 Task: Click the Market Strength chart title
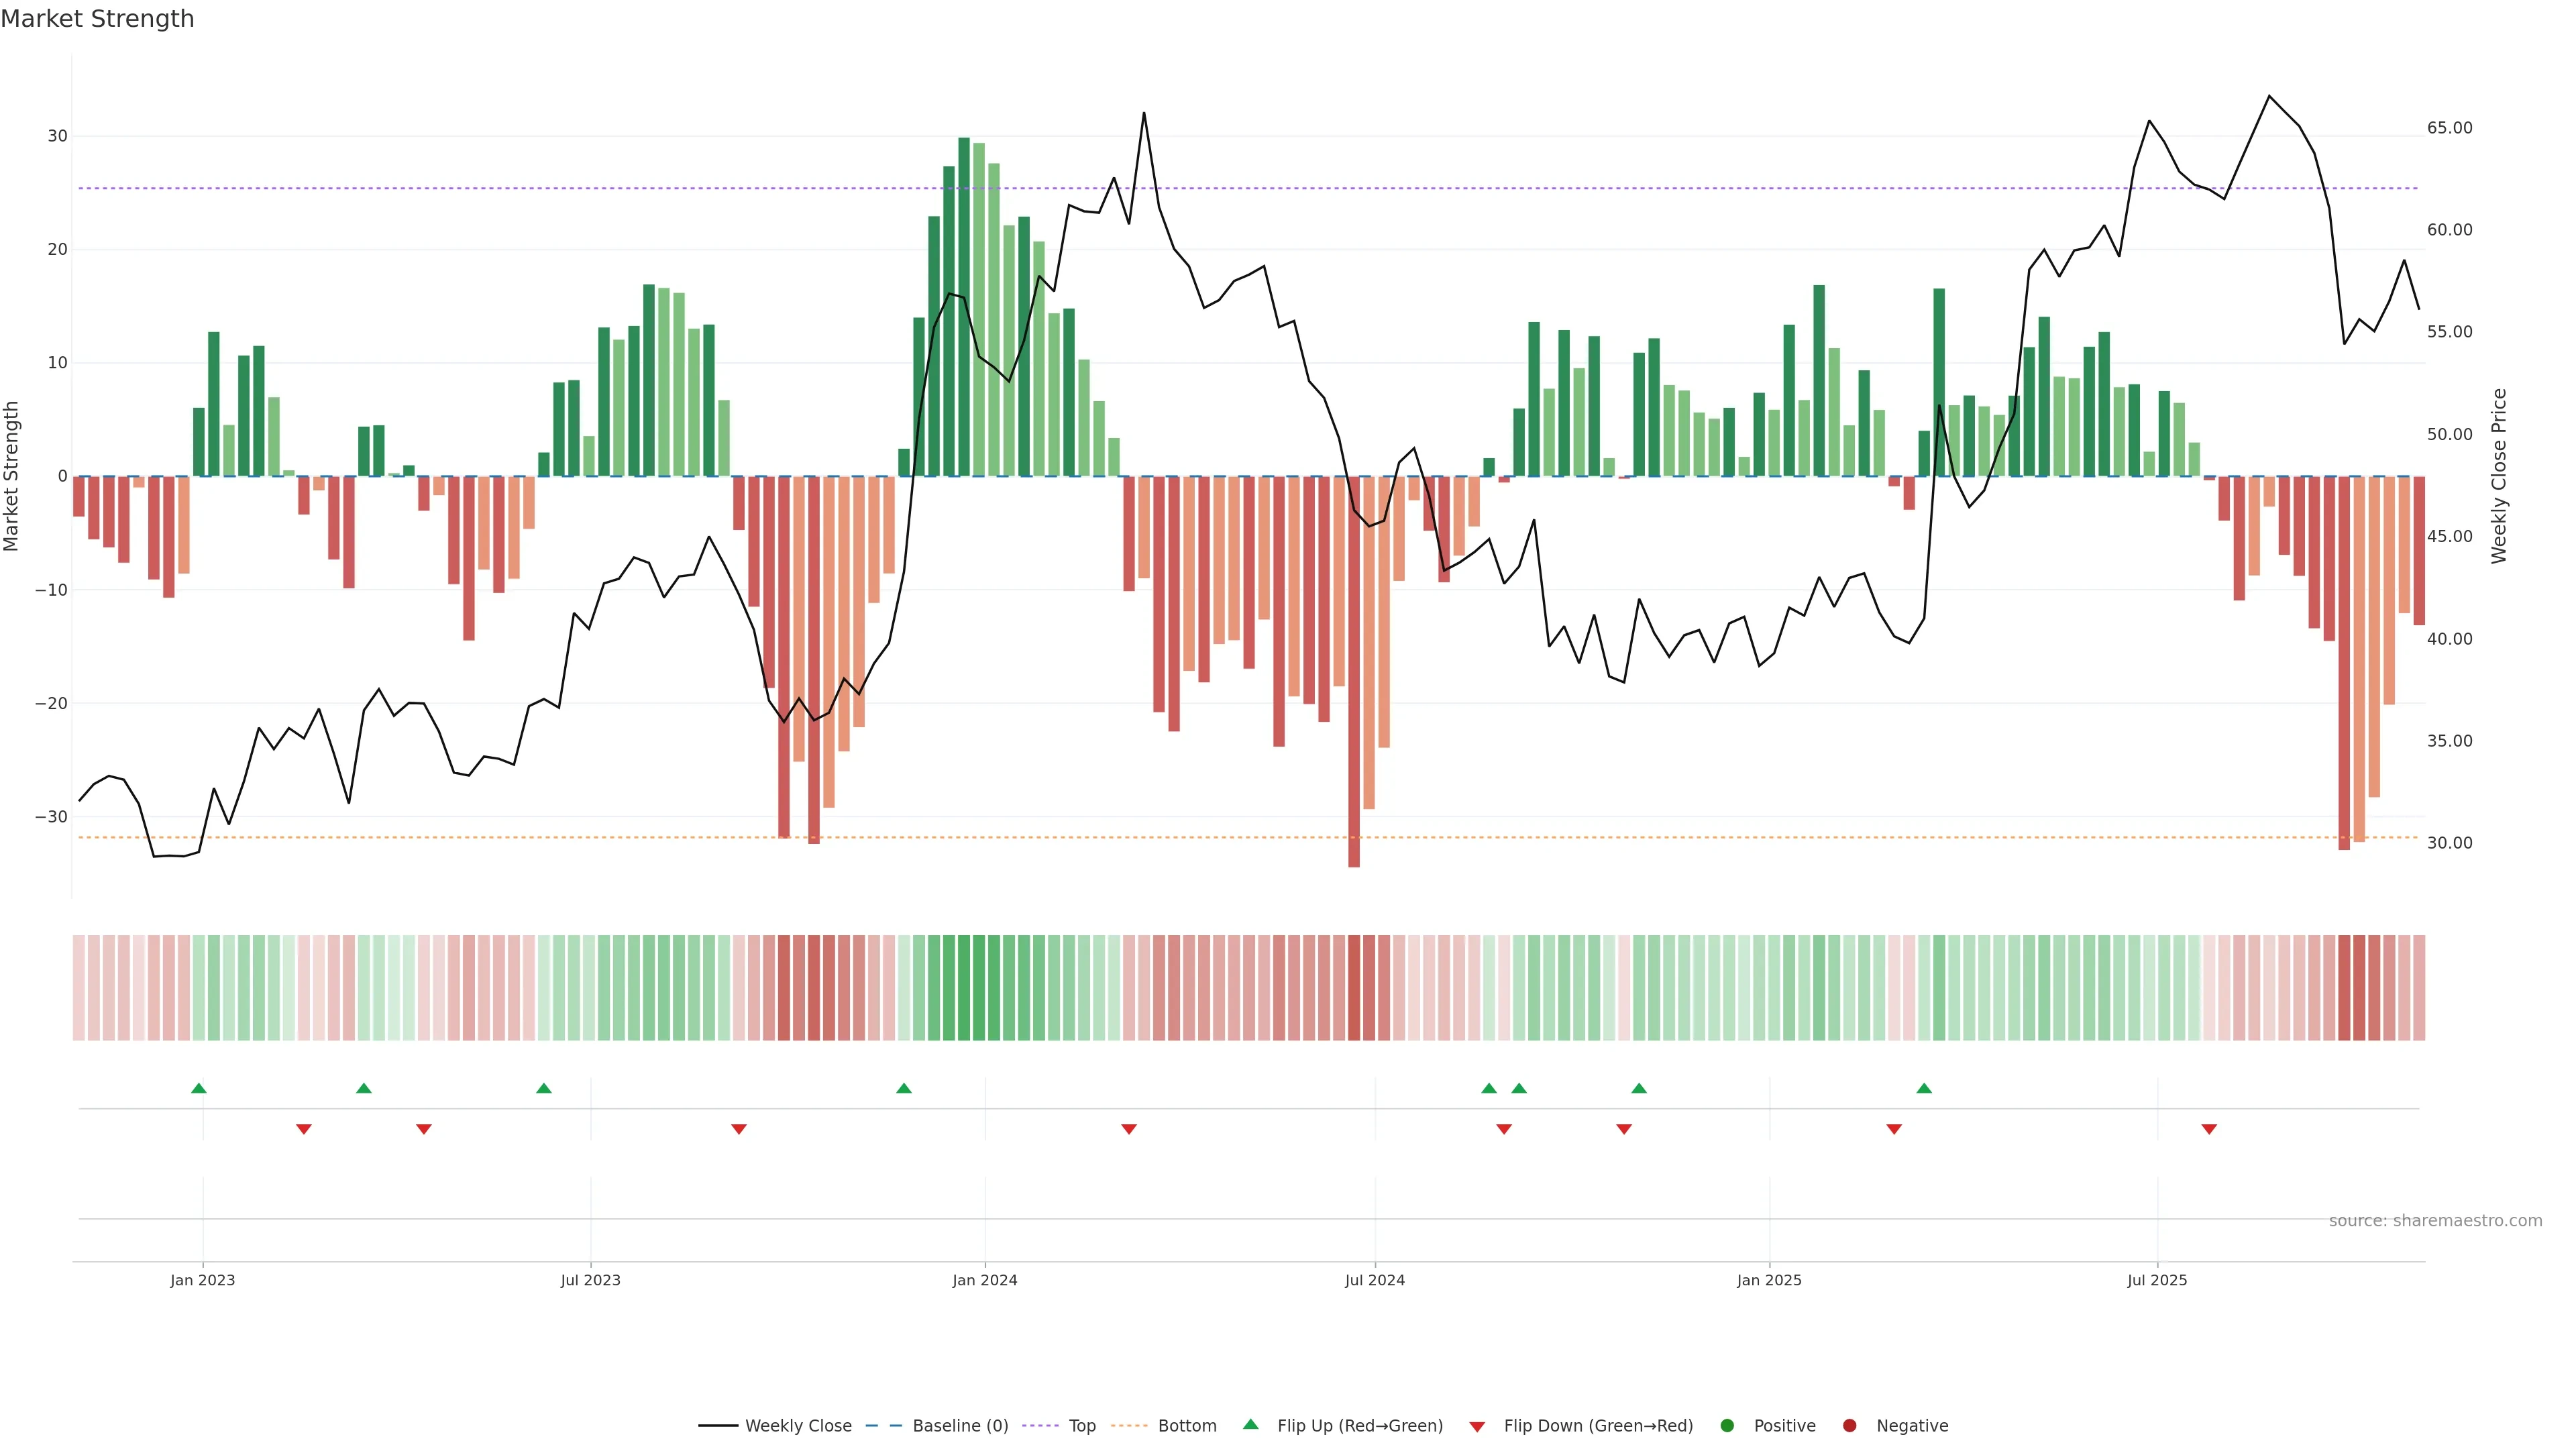point(97,19)
